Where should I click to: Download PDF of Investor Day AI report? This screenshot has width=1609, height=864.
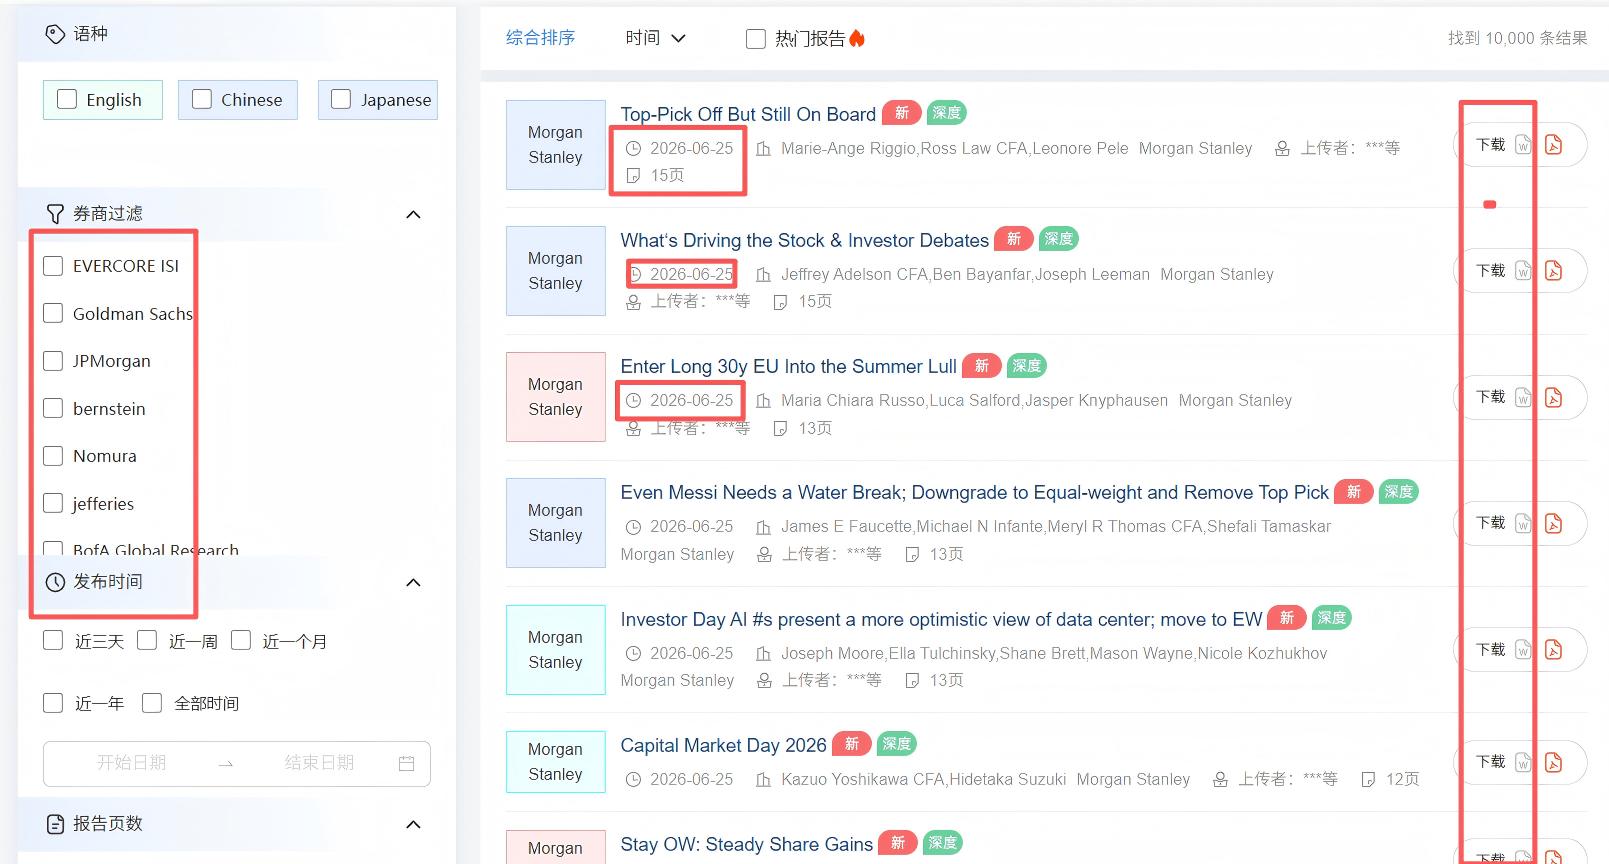[1553, 650]
